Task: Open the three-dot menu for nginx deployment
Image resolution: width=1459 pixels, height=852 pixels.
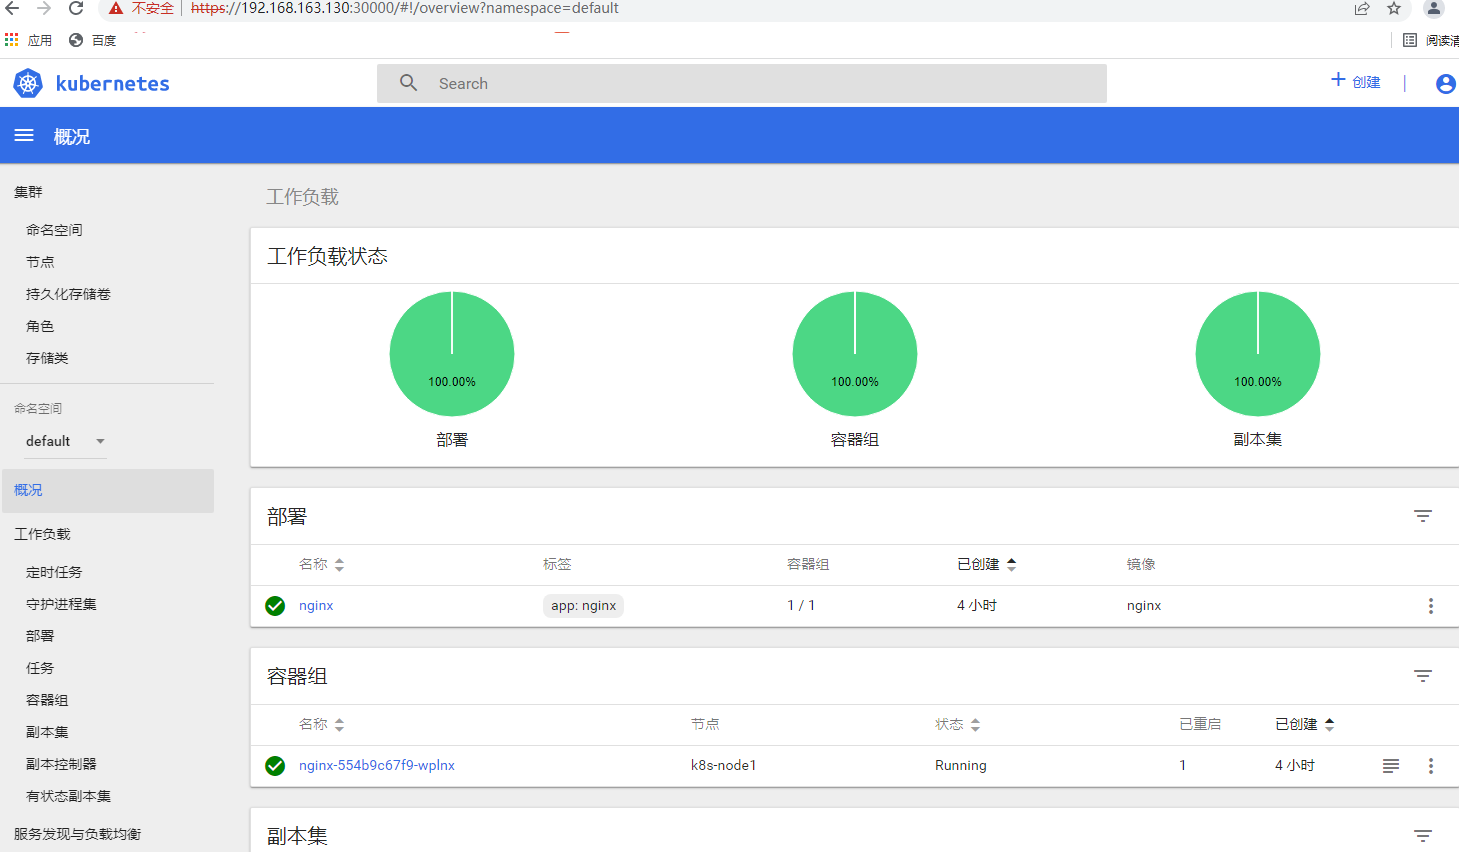Action: click(1430, 605)
